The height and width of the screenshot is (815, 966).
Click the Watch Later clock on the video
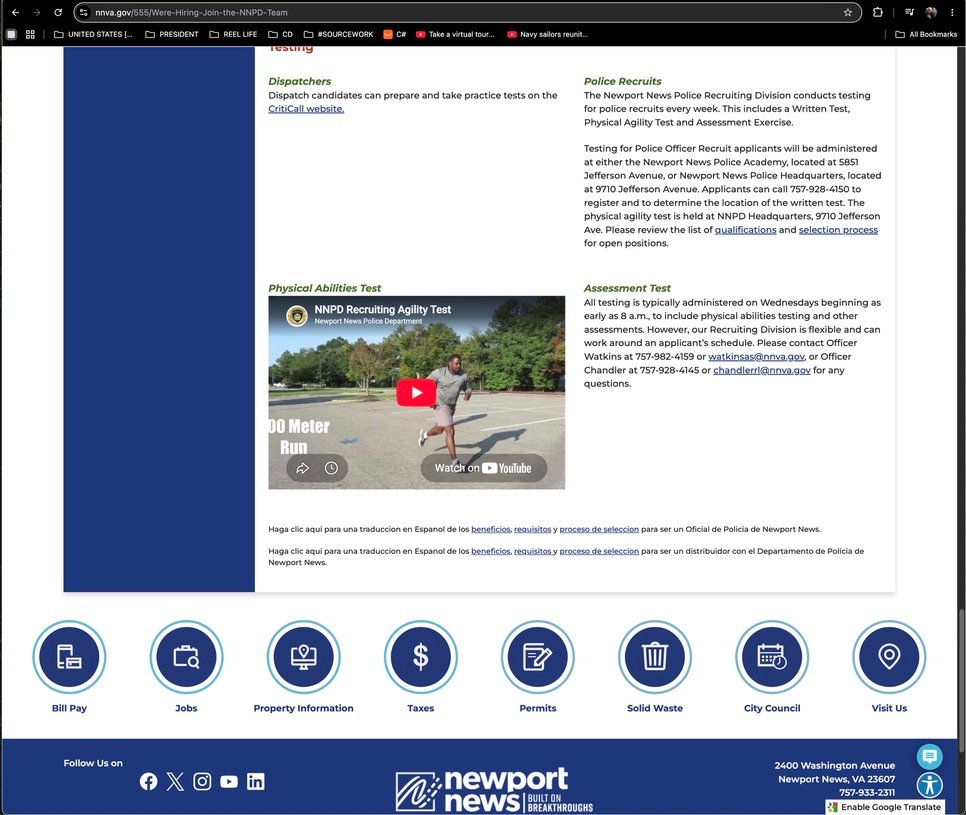[331, 468]
